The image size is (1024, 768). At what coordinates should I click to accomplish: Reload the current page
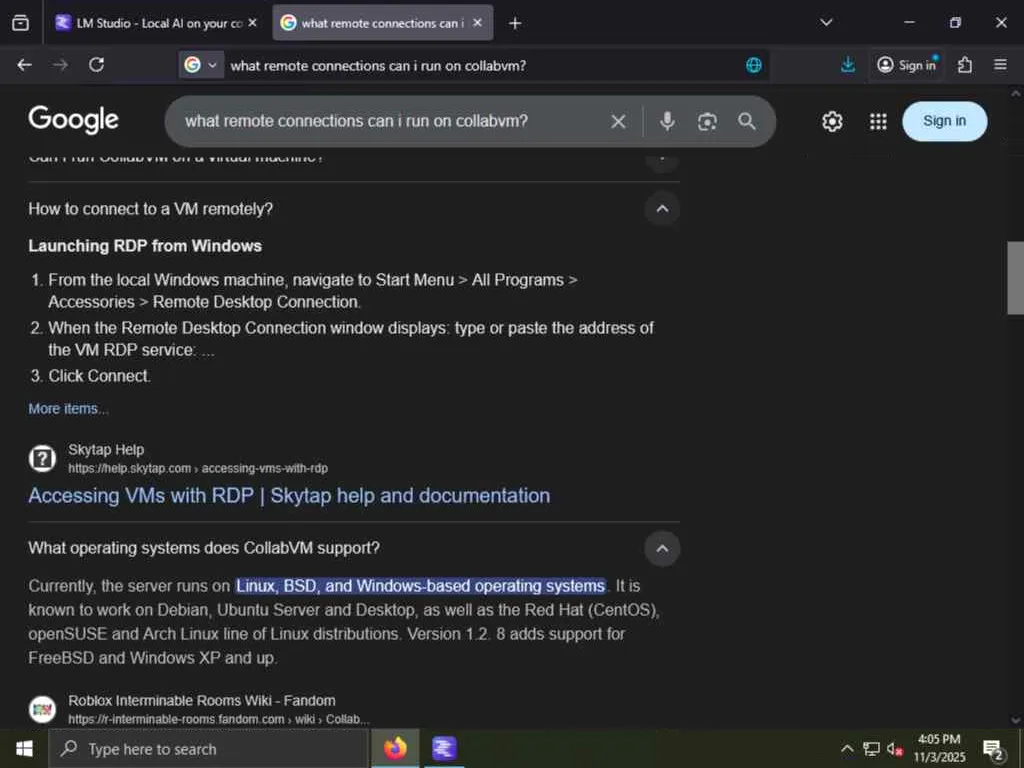tap(97, 65)
